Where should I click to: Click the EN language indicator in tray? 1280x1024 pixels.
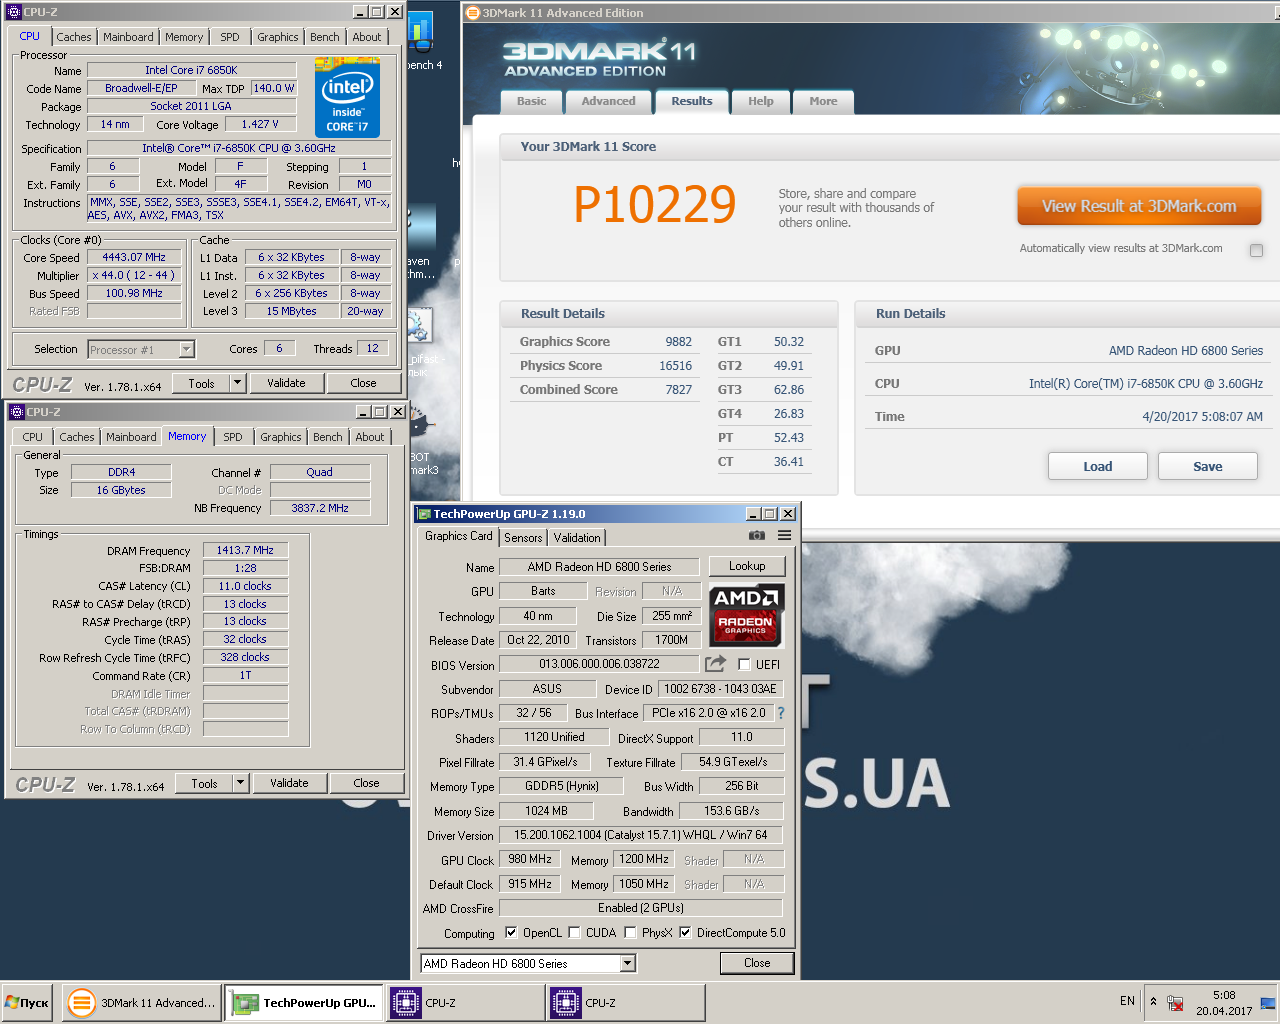1127,1001
